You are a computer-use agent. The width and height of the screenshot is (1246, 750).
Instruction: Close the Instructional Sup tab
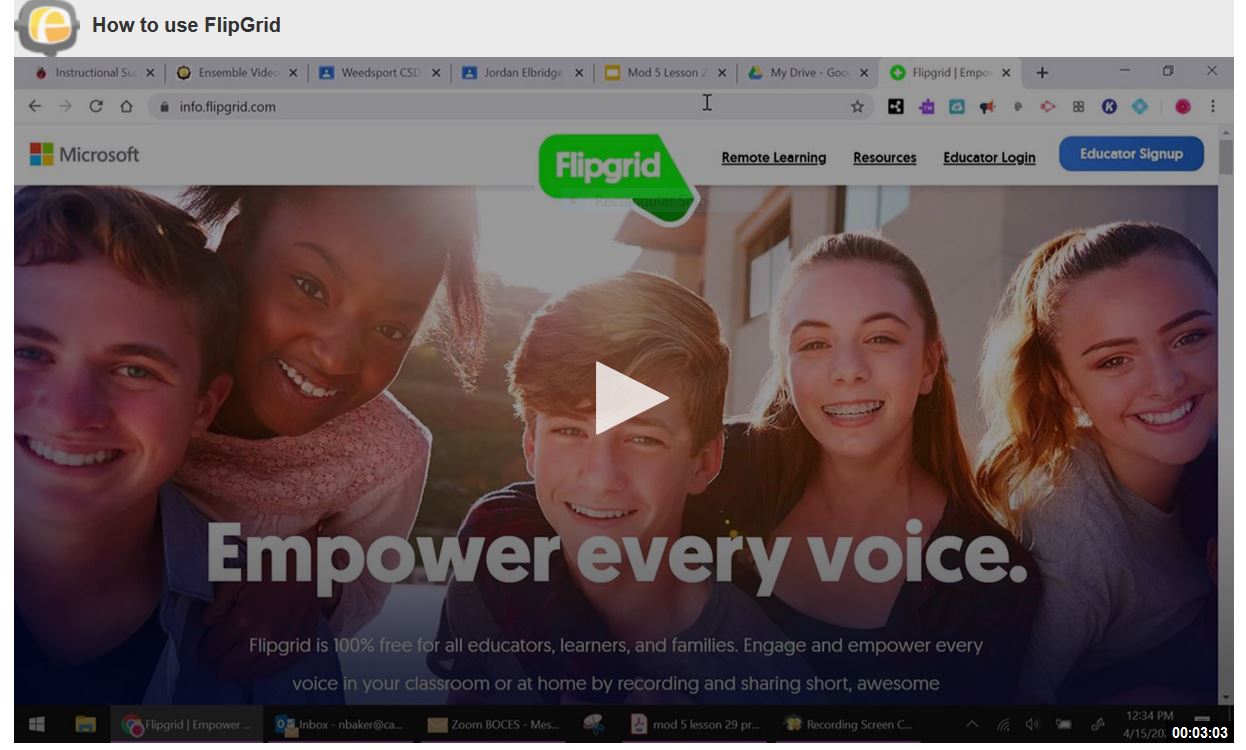[150, 72]
